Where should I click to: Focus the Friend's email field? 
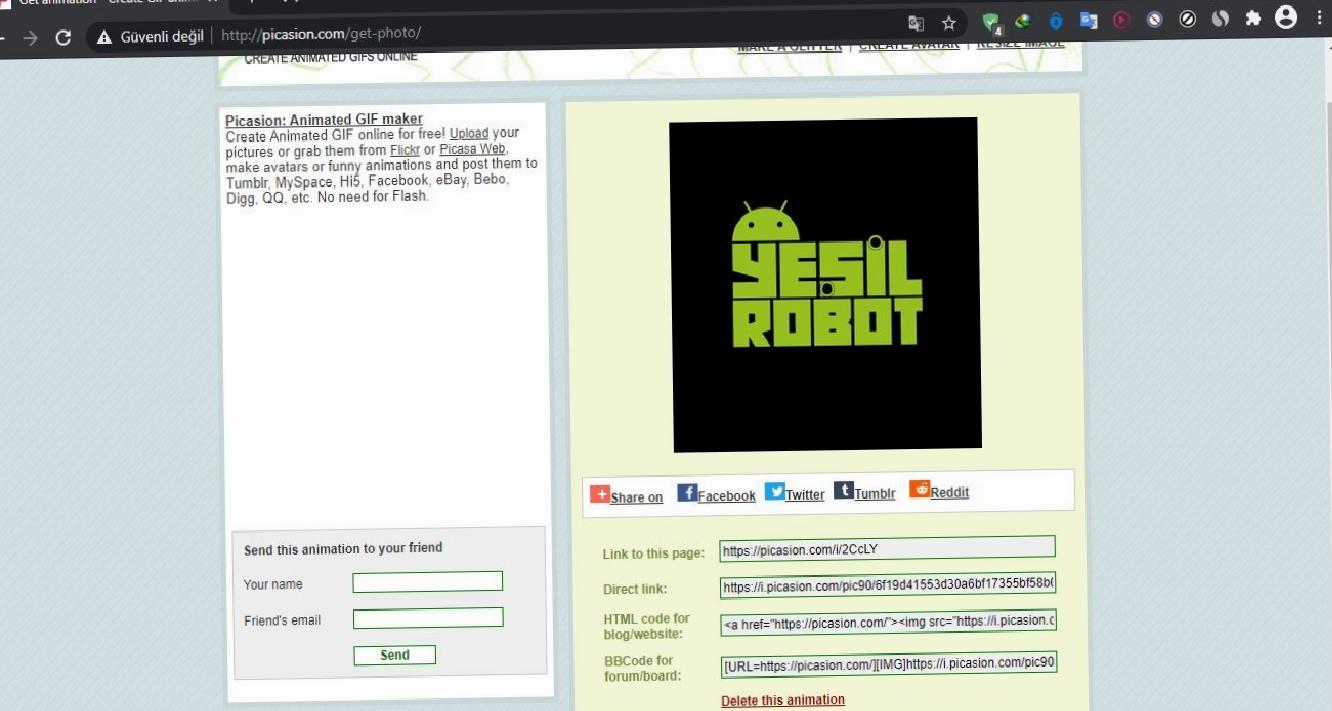click(x=428, y=618)
